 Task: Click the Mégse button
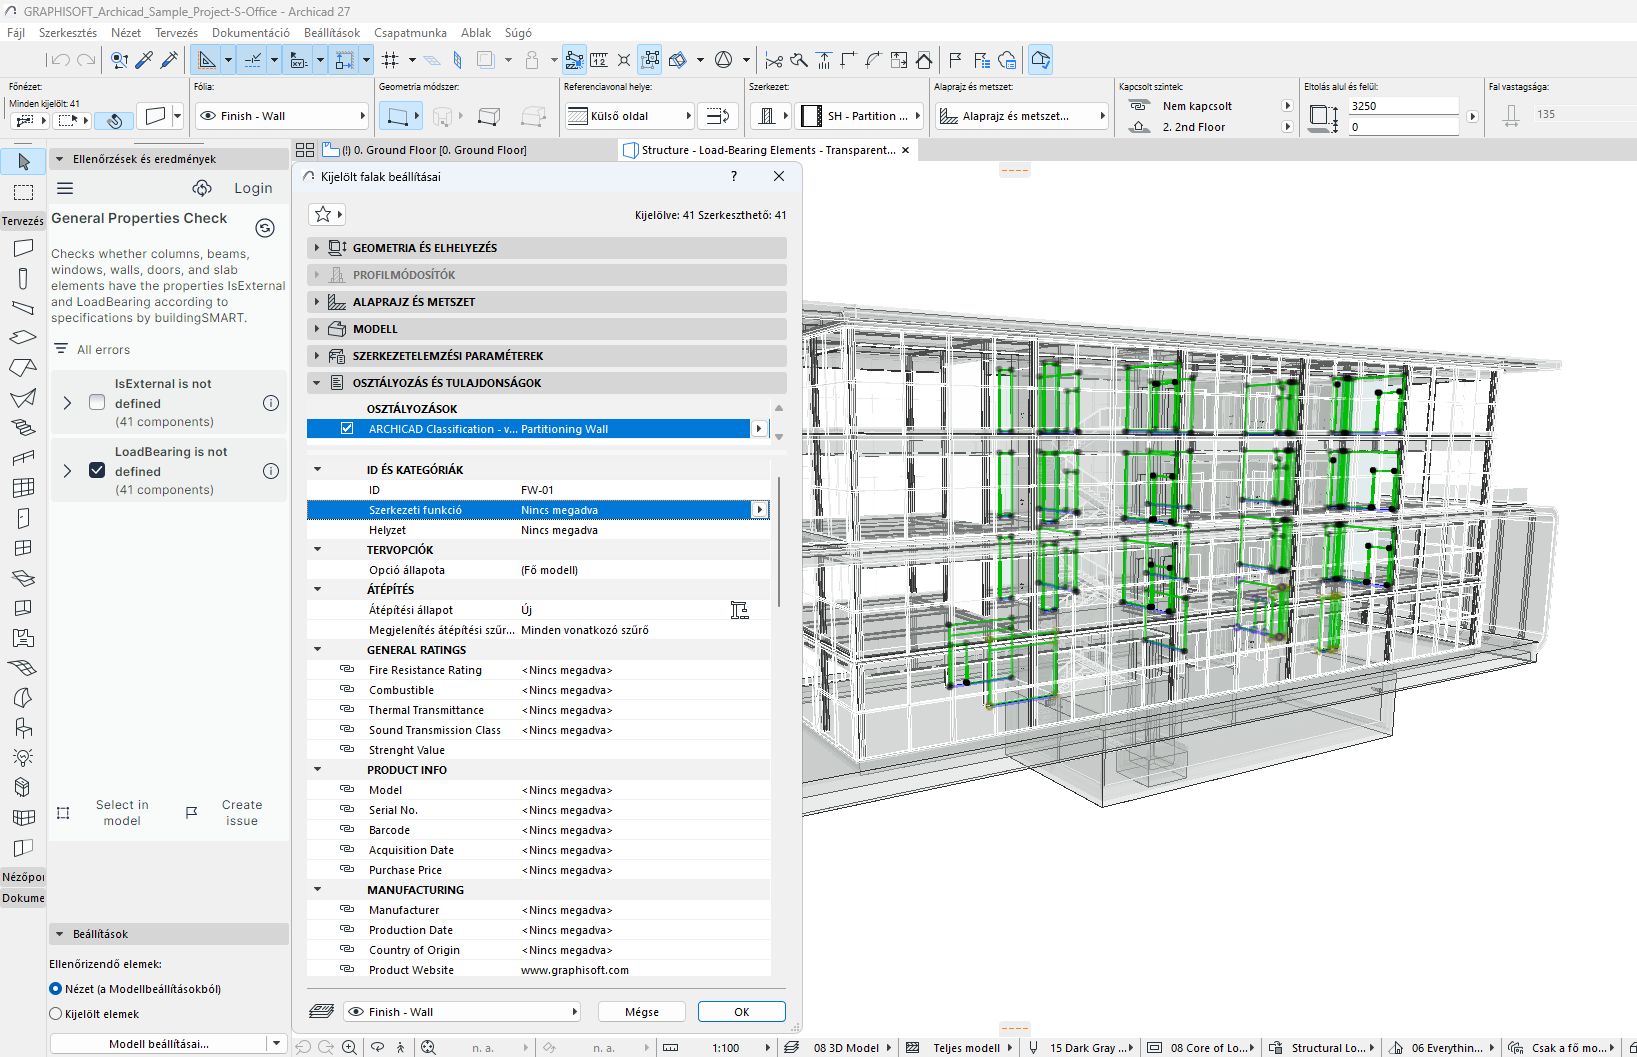coord(641,1012)
